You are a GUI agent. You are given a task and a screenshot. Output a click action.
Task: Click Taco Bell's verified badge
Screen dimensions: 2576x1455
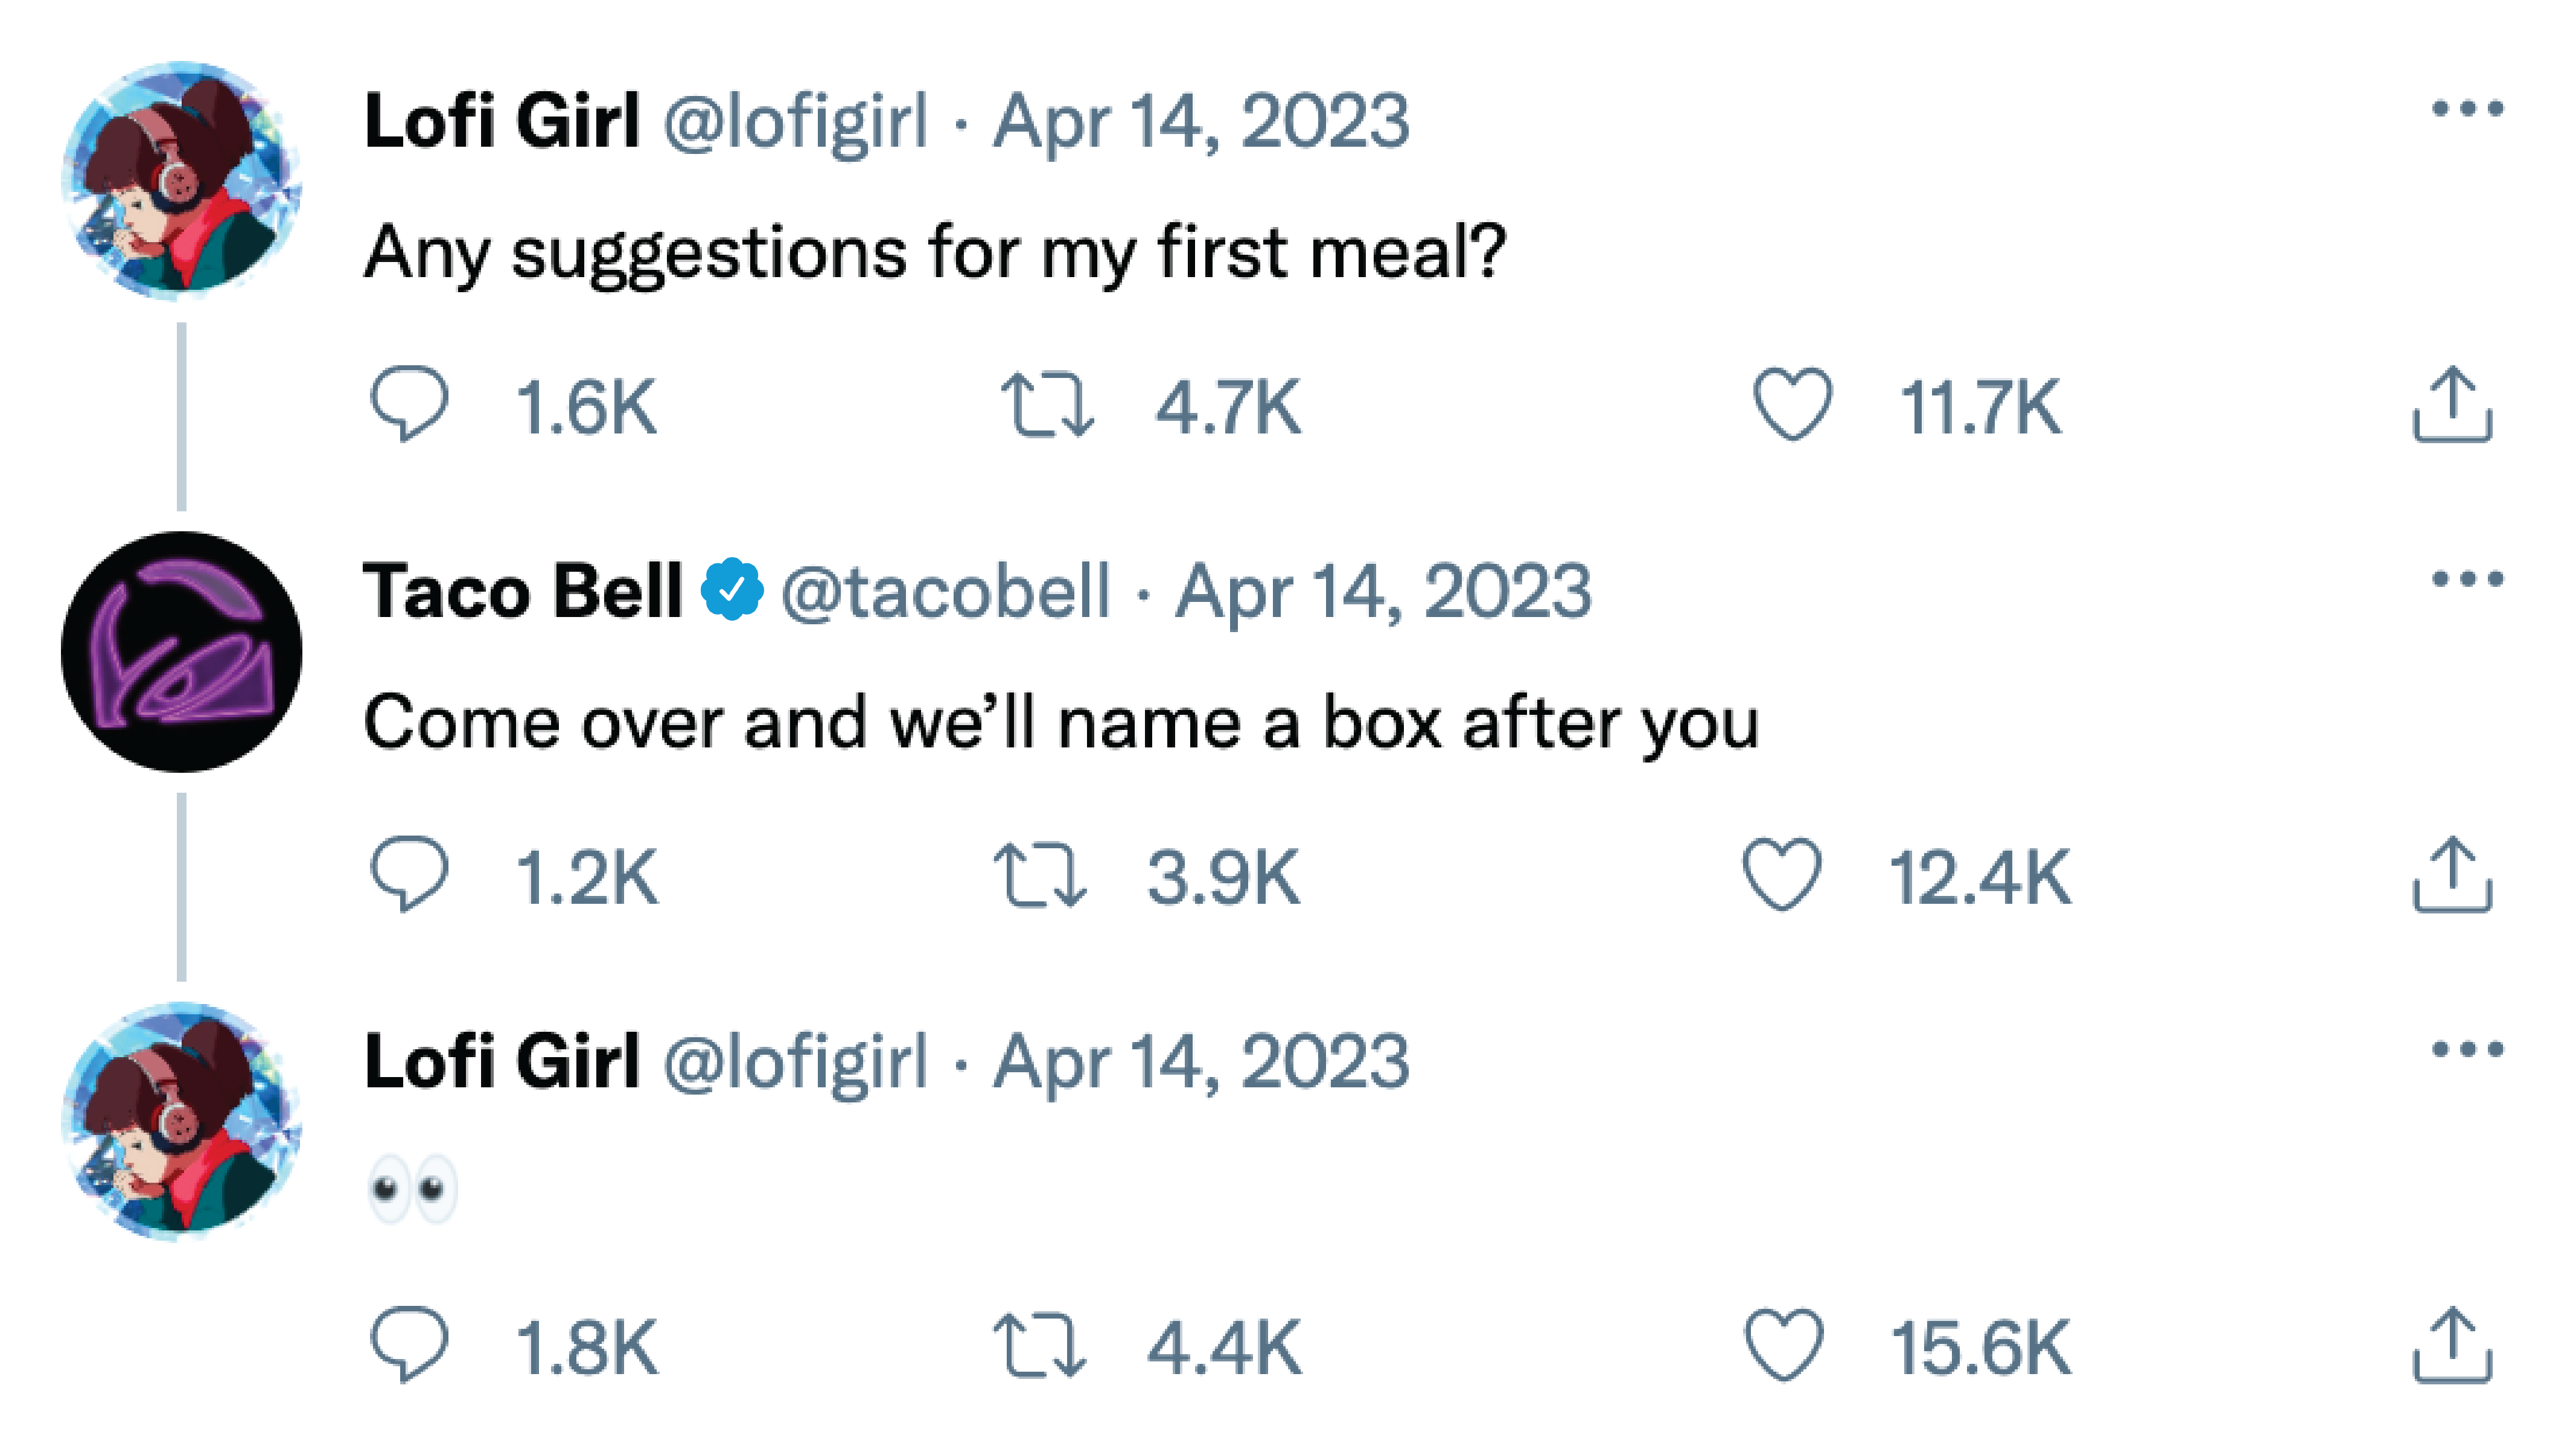(x=732, y=590)
